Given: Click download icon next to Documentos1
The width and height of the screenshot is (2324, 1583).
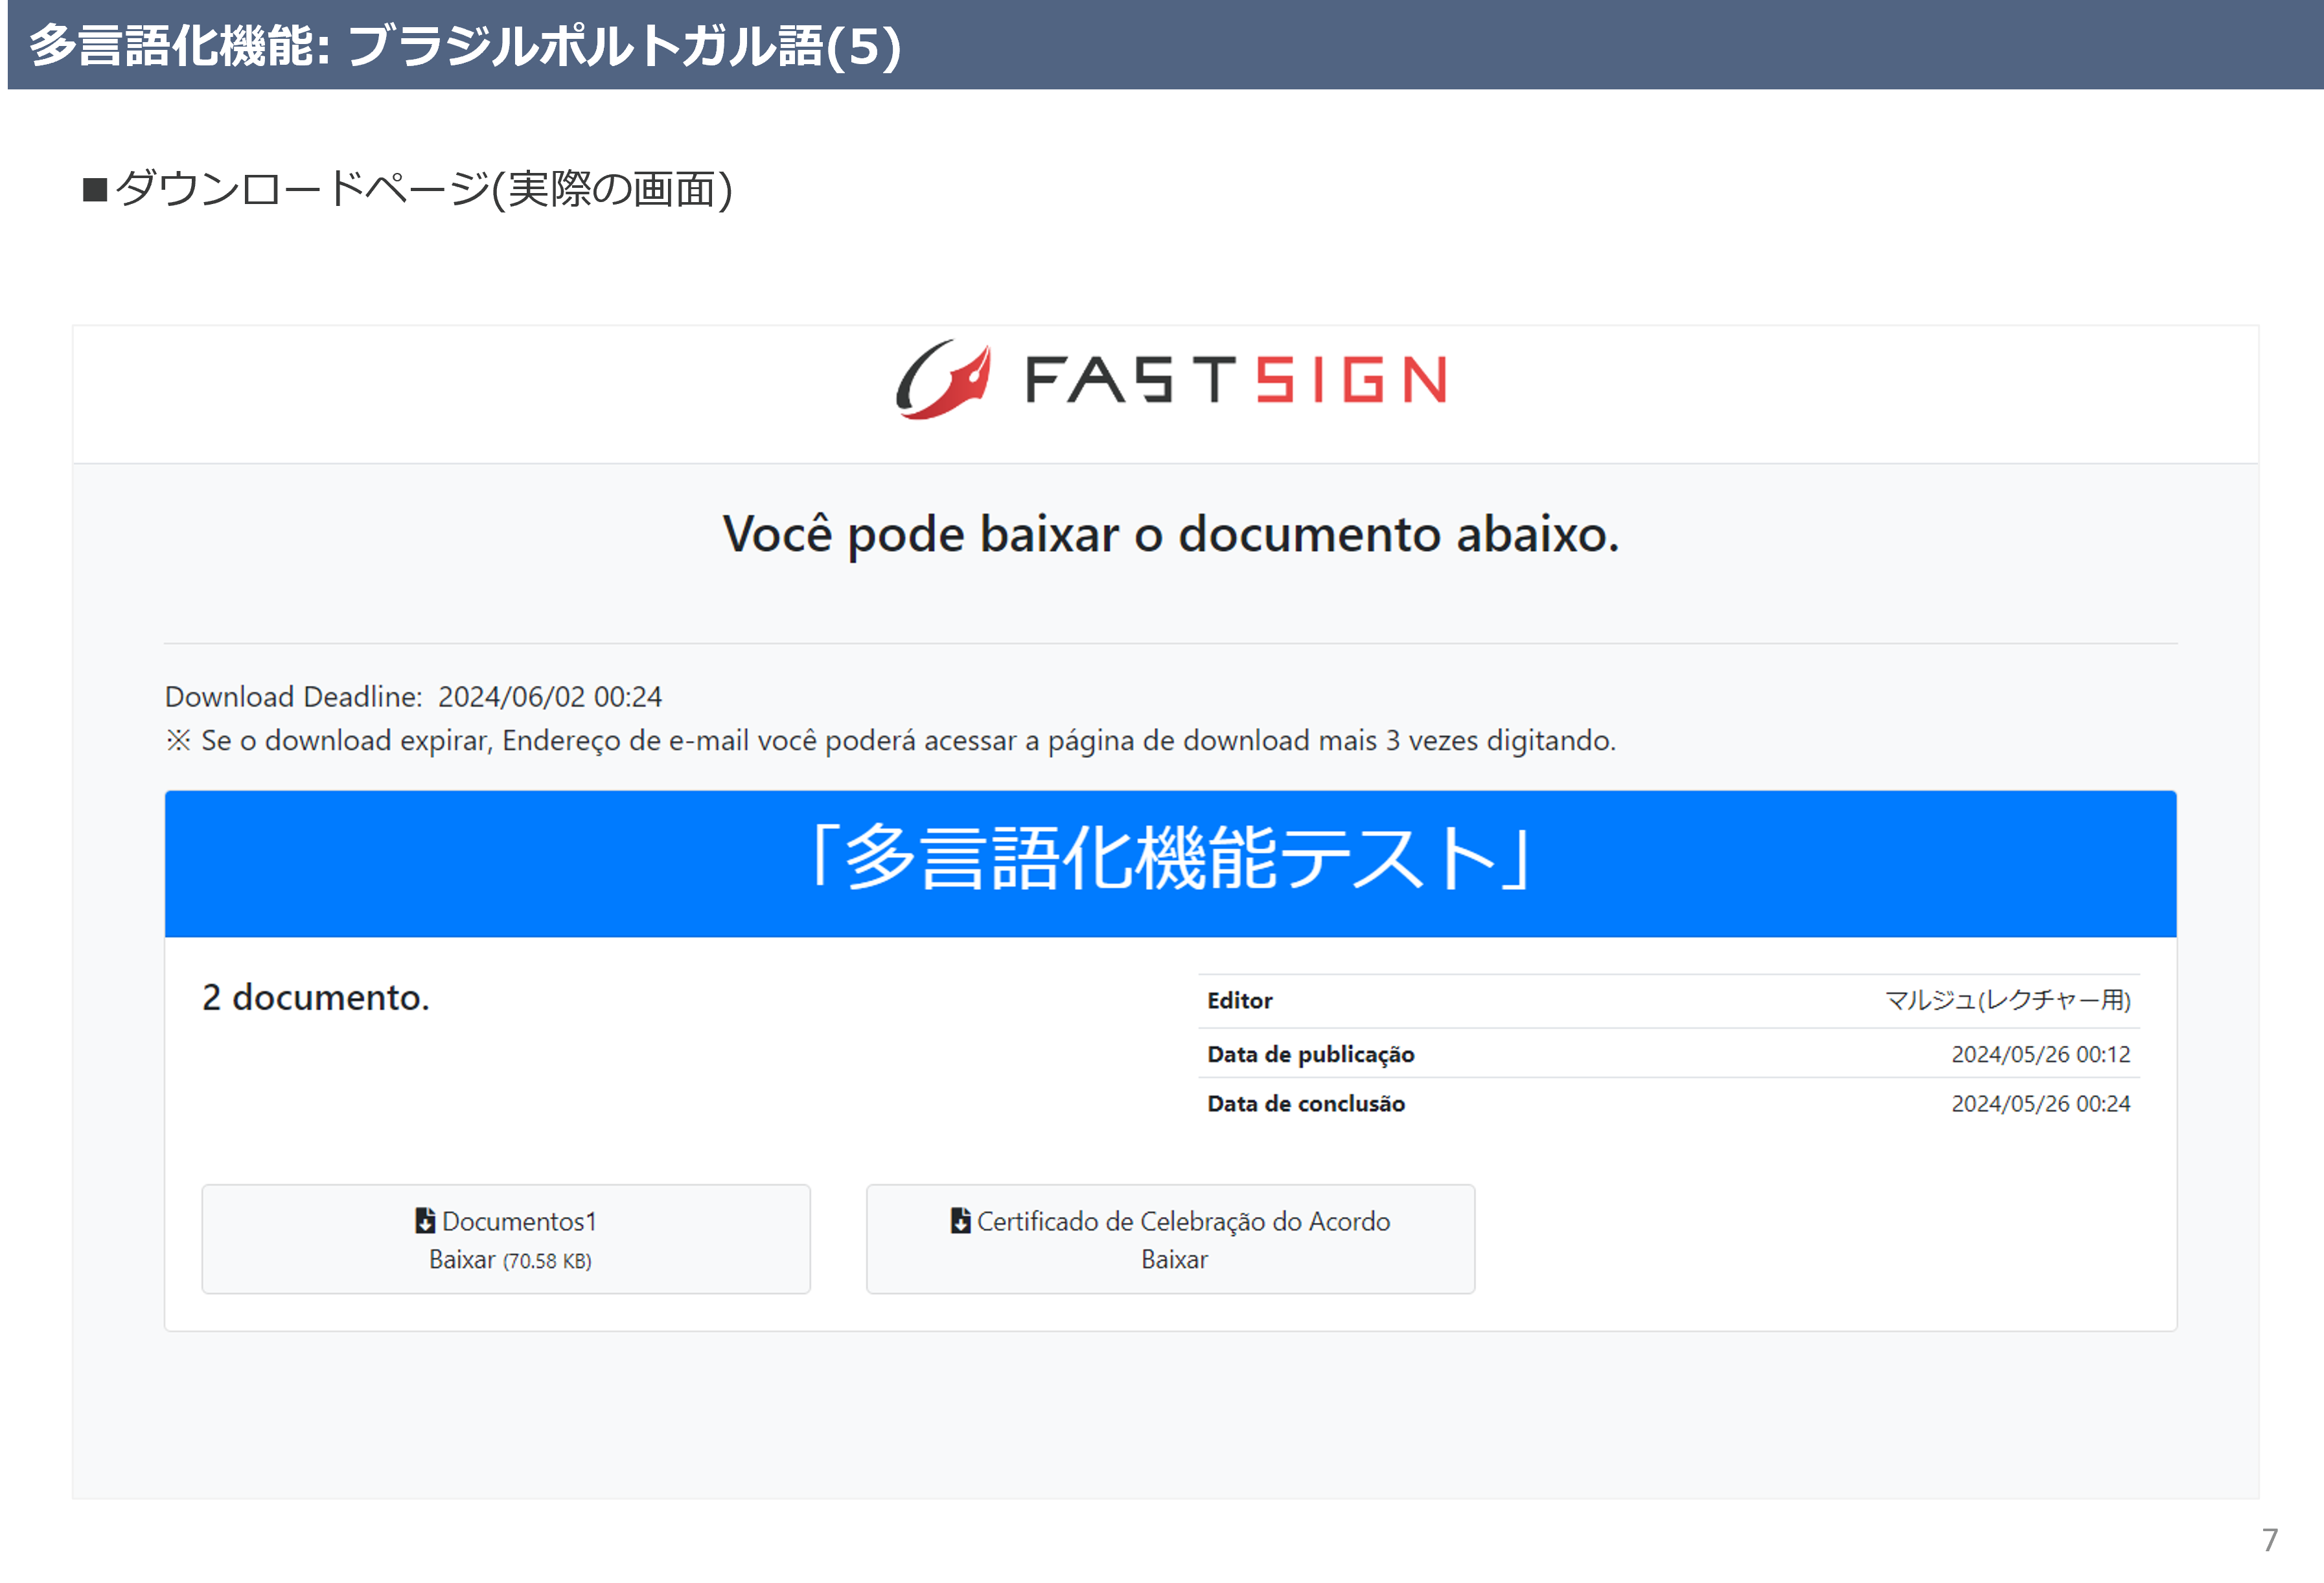Looking at the screenshot, I should pos(425,1221).
